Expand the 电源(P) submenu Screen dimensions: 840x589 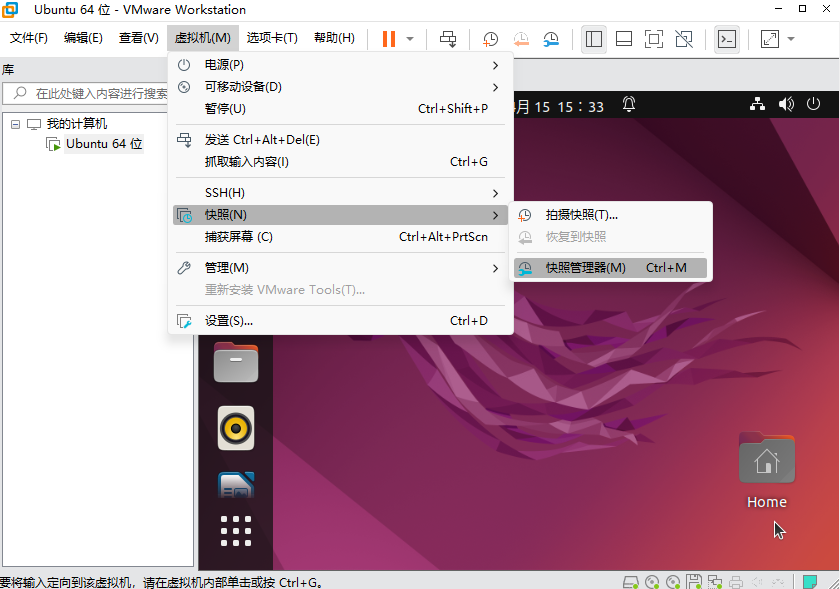340,65
